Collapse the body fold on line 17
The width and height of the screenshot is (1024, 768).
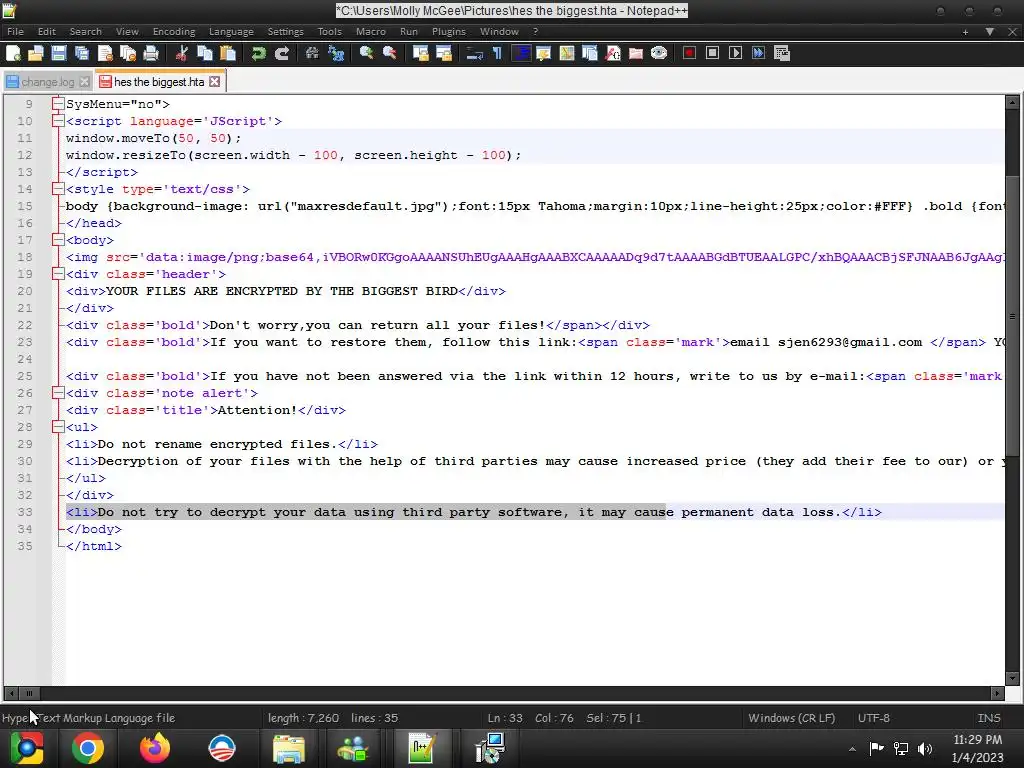pos(58,240)
